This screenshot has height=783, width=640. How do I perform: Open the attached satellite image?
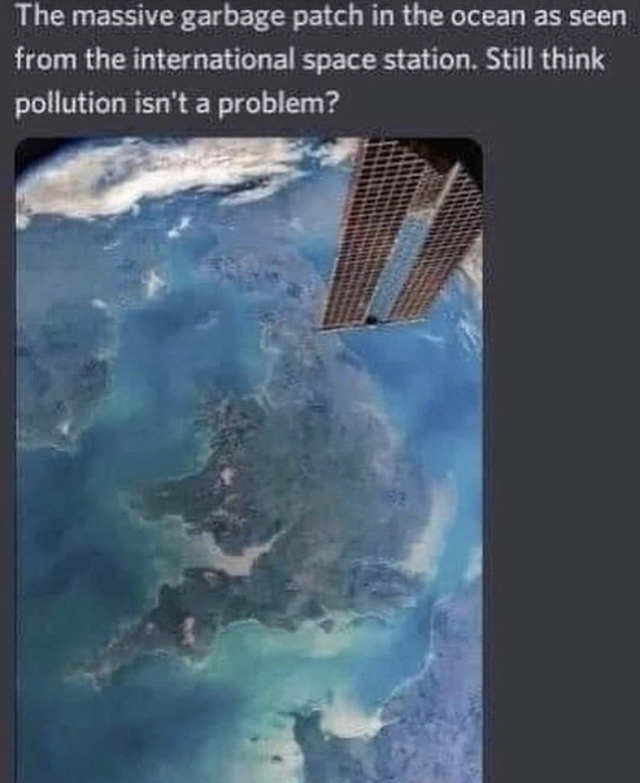click(249, 460)
